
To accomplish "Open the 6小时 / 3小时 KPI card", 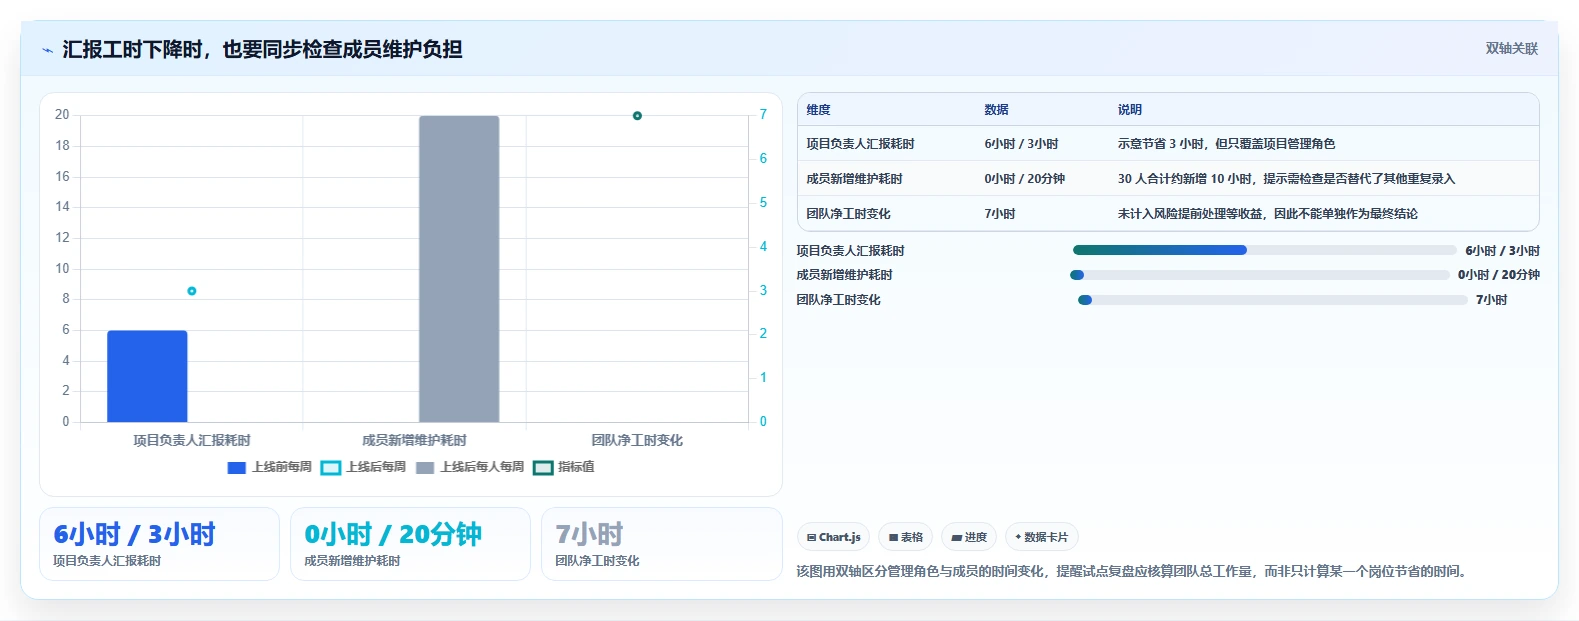I will click(159, 544).
